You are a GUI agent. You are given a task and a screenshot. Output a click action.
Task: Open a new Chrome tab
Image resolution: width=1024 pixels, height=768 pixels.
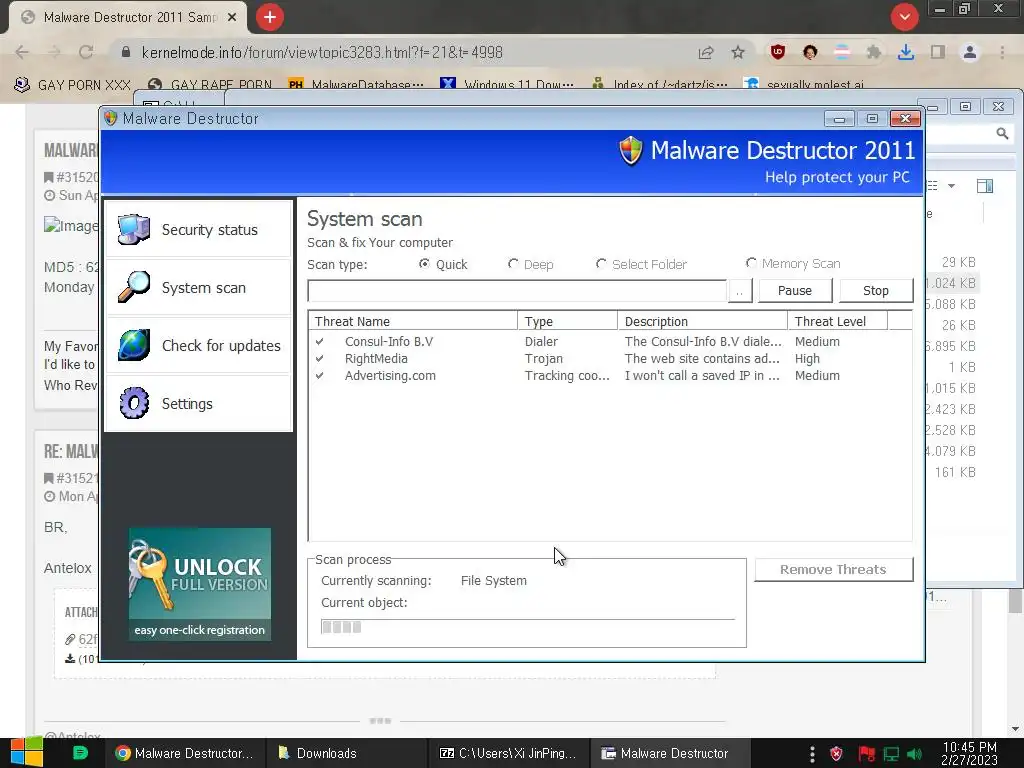[x=270, y=17]
